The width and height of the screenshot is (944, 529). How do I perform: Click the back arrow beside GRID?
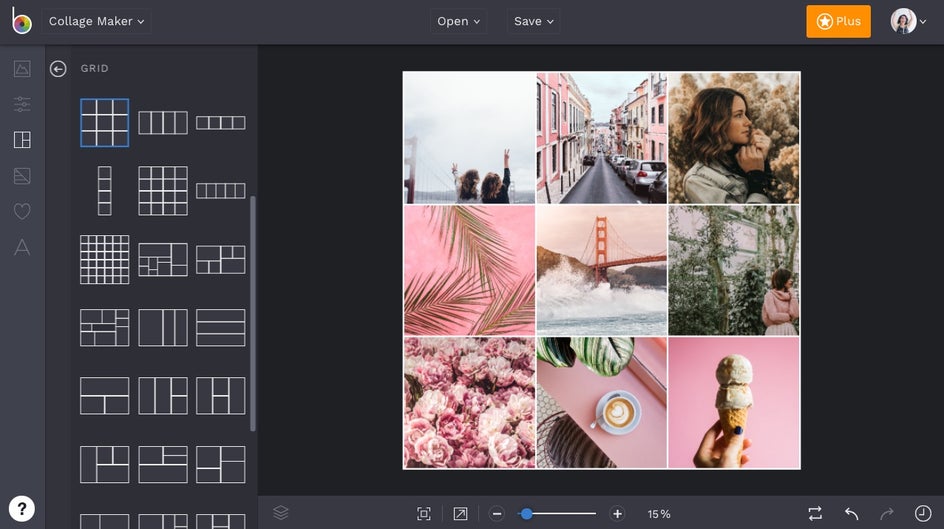pyautogui.click(x=58, y=69)
